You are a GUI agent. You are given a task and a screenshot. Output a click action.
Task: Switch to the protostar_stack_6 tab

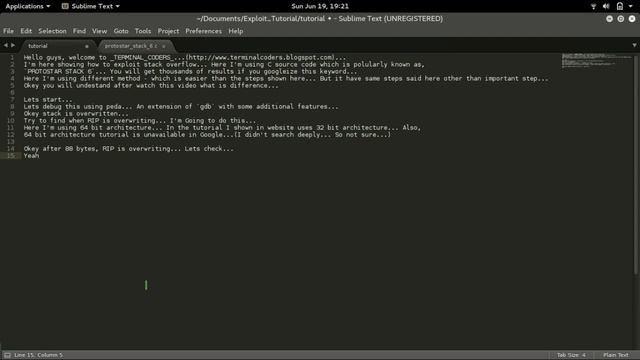(x=135, y=46)
